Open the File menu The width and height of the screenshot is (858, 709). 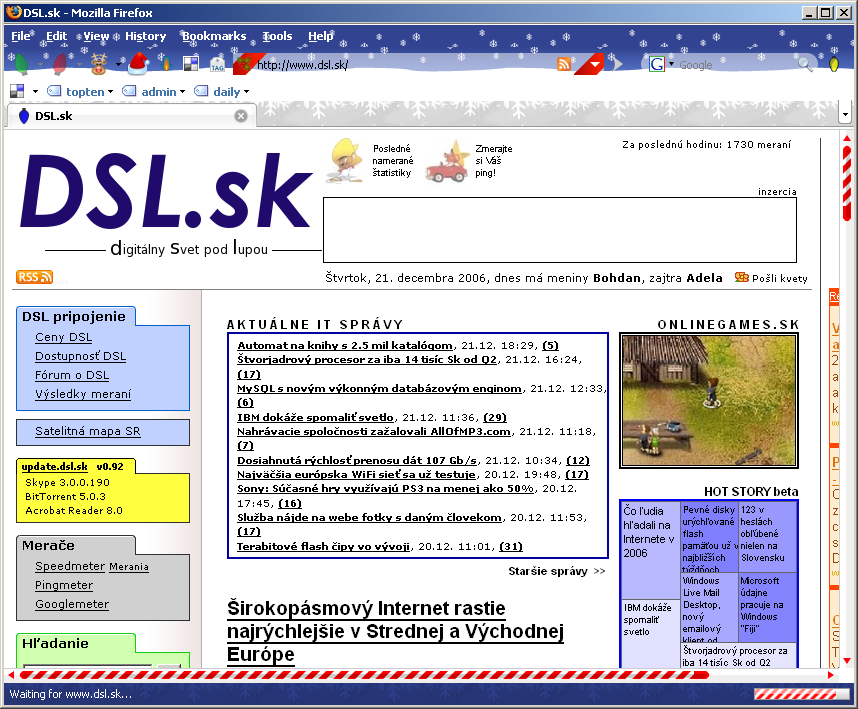[x=21, y=36]
